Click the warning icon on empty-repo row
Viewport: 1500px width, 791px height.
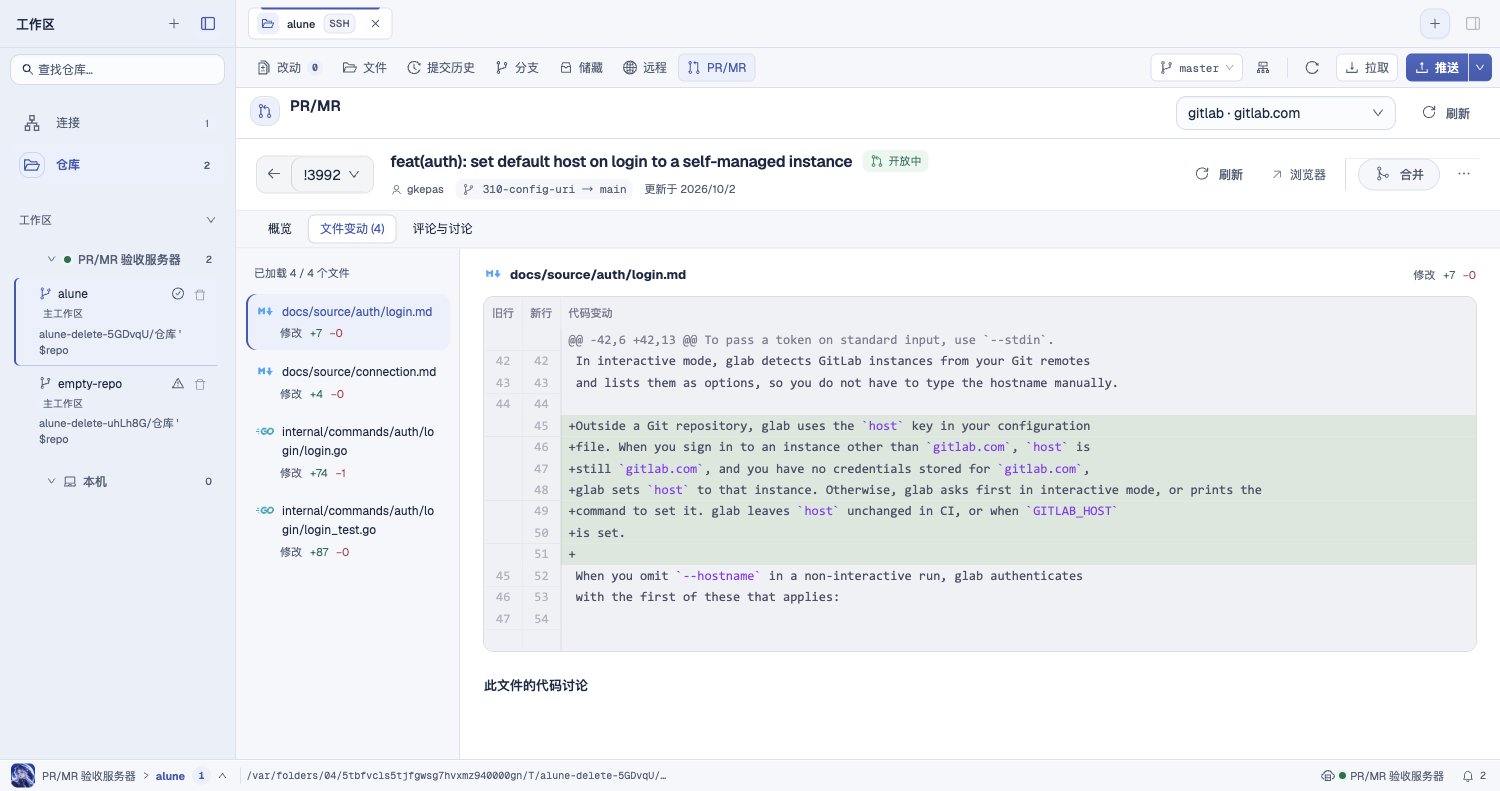(x=178, y=384)
